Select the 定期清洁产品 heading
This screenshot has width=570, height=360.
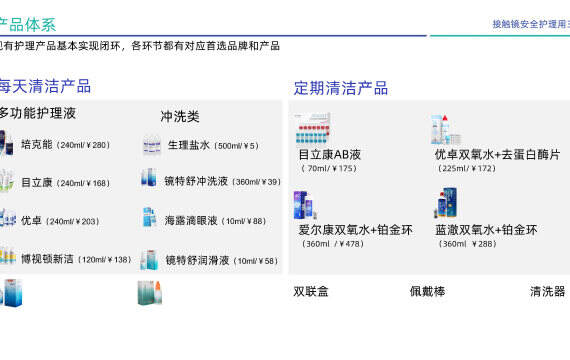341,88
